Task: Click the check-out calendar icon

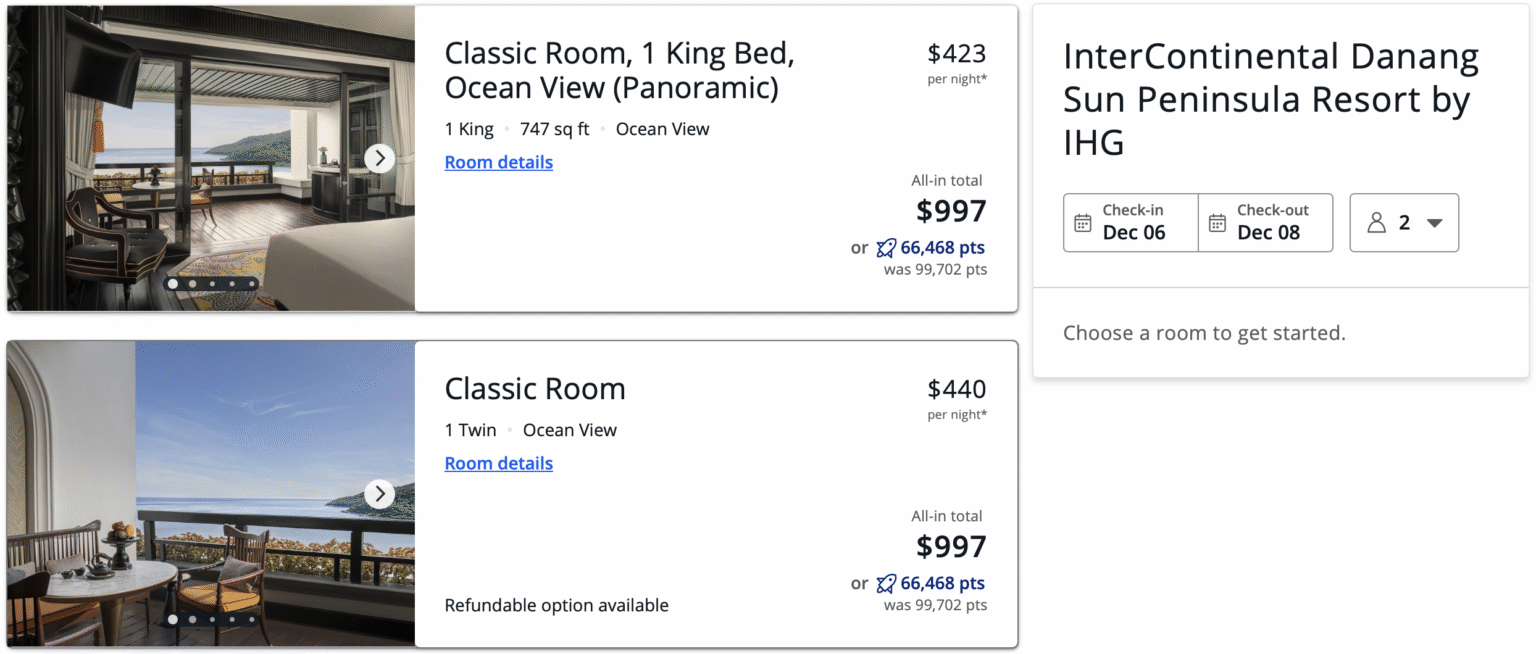Action: coord(1217,222)
